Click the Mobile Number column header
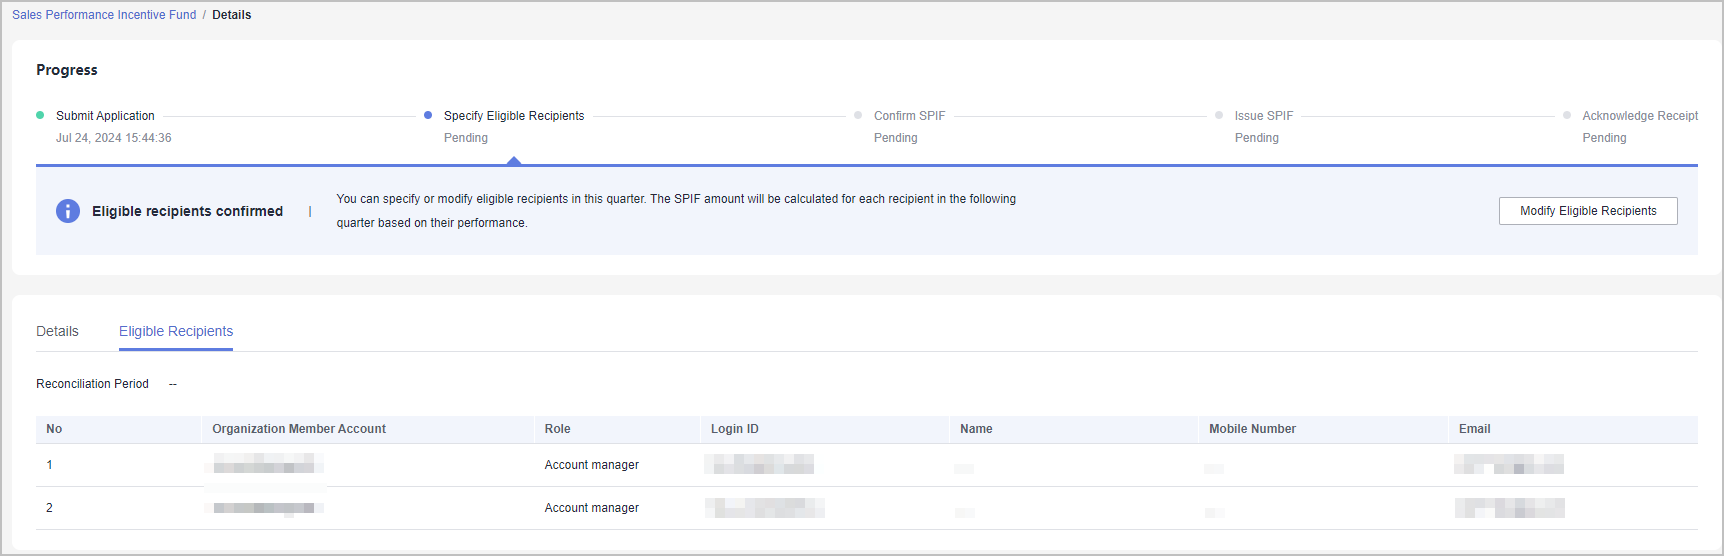Screen dimensions: 1724x556 coord(1252,429)
